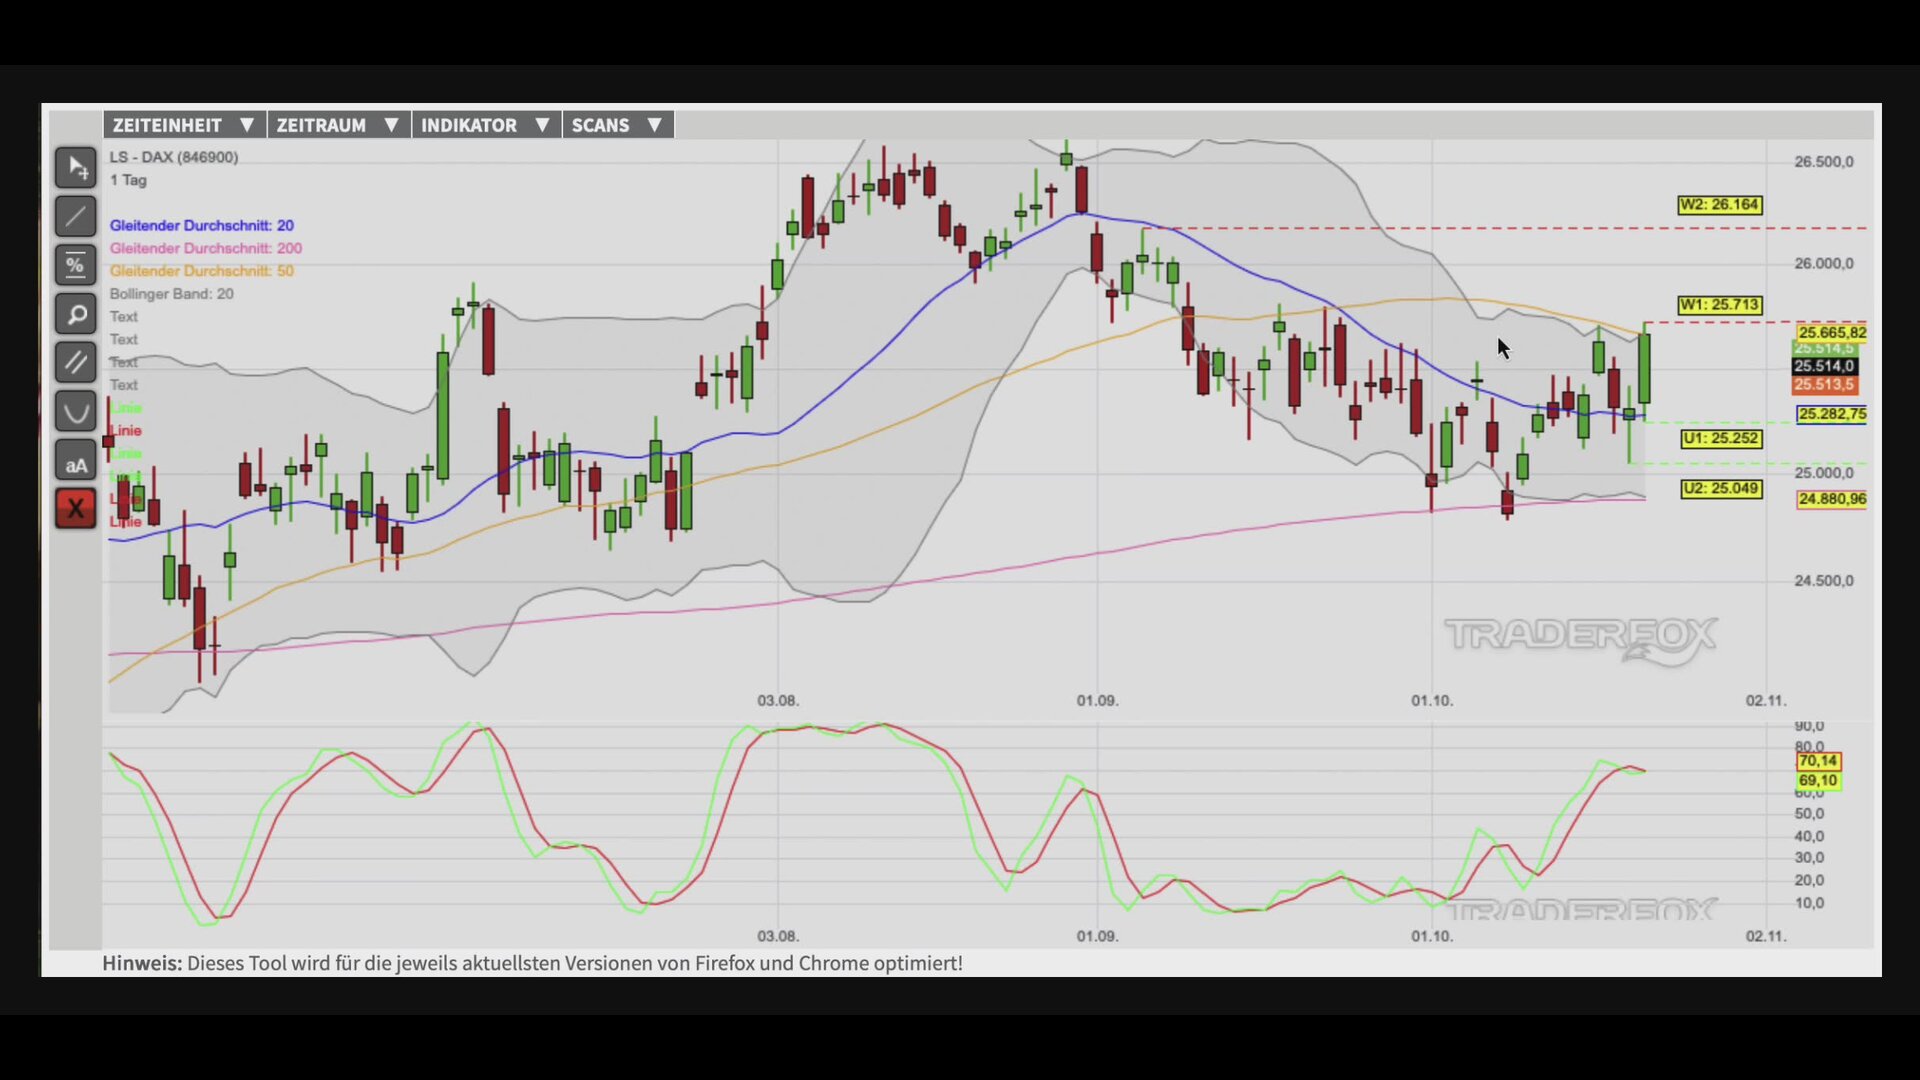Screen dimensions: 1920x1080
Task: Select the parallel channel lines tool
Action: (x=75, y=363)
